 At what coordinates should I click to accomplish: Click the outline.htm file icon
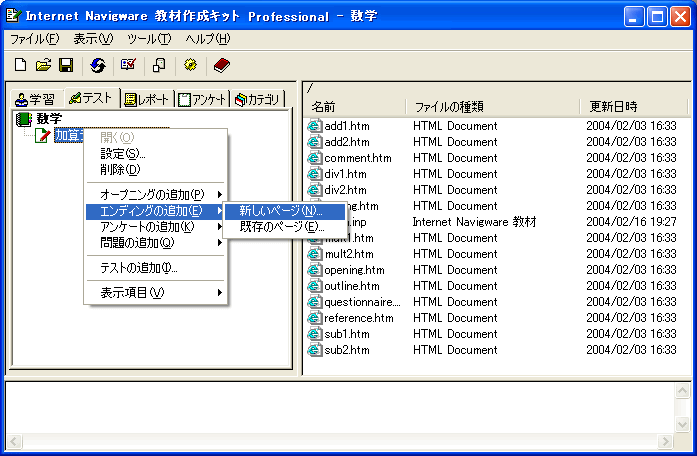pyautogui.click(x=314, y=286)
